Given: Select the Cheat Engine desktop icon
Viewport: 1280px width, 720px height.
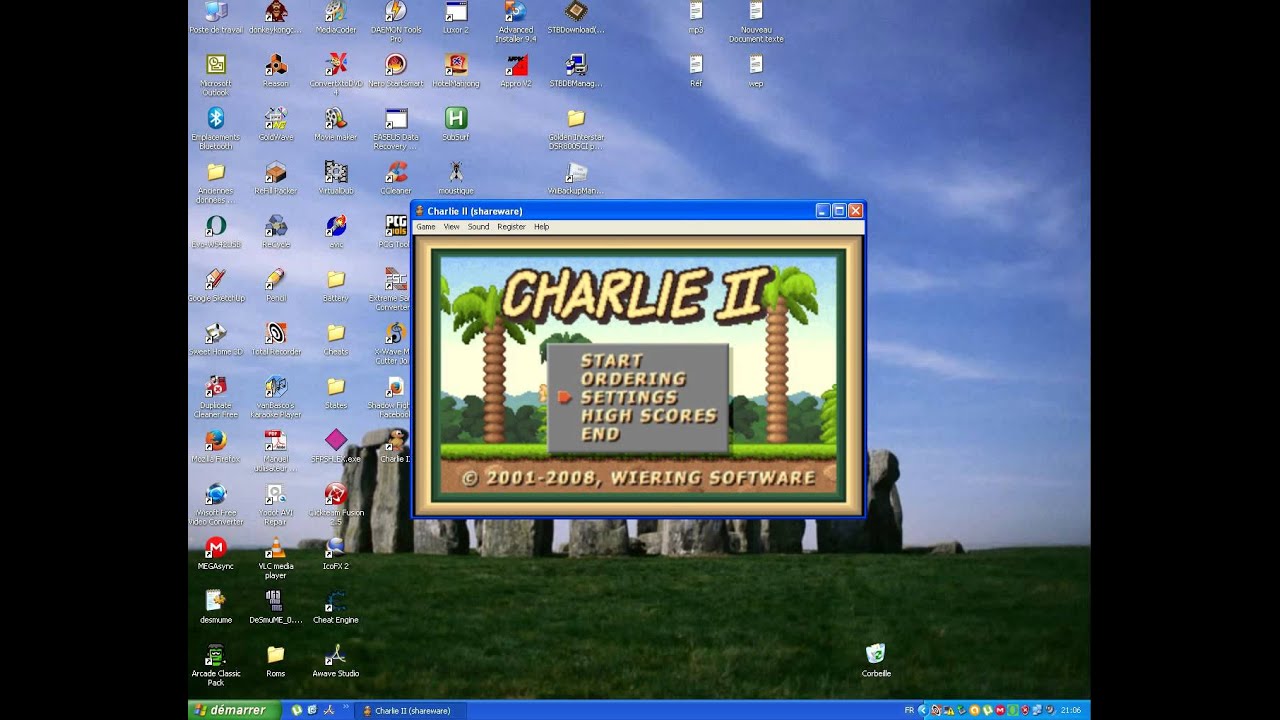Looking at the screenshot, I should [x=336, y=607].
